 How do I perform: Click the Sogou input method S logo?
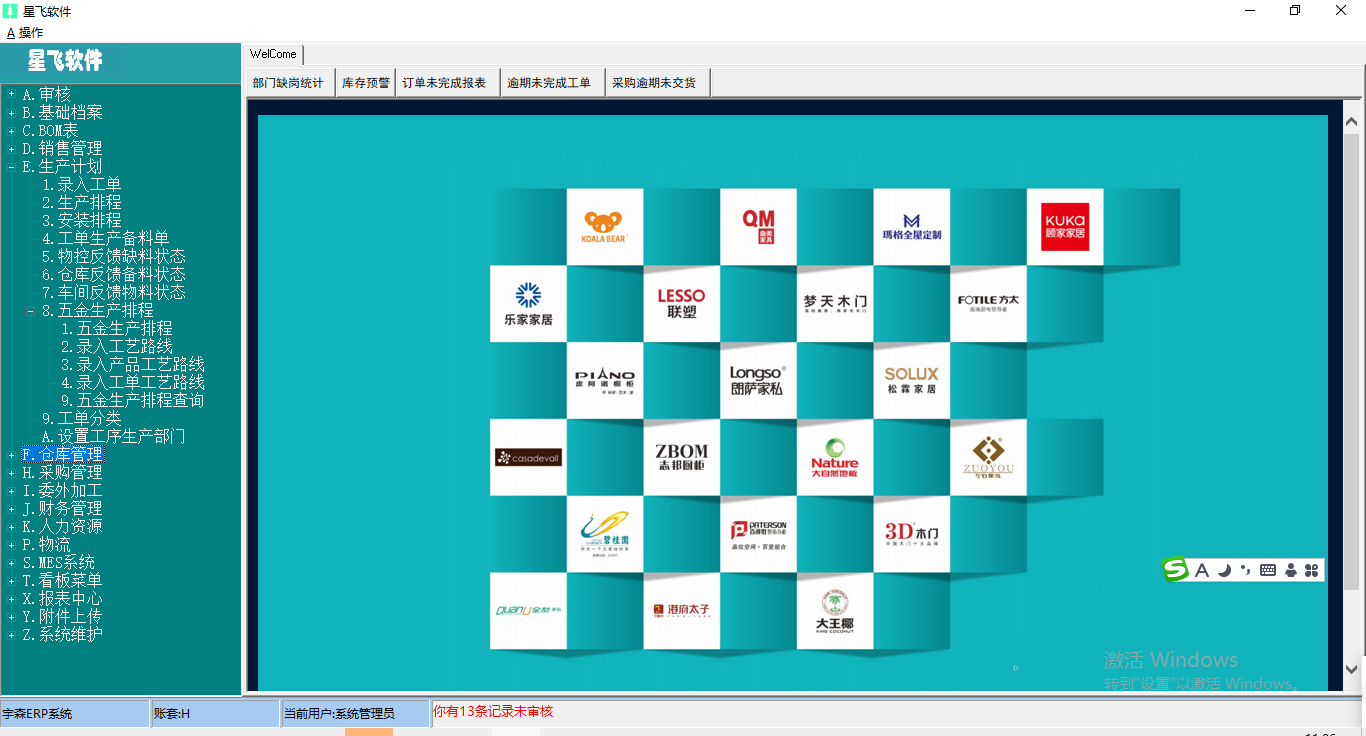coord(1175,570)
